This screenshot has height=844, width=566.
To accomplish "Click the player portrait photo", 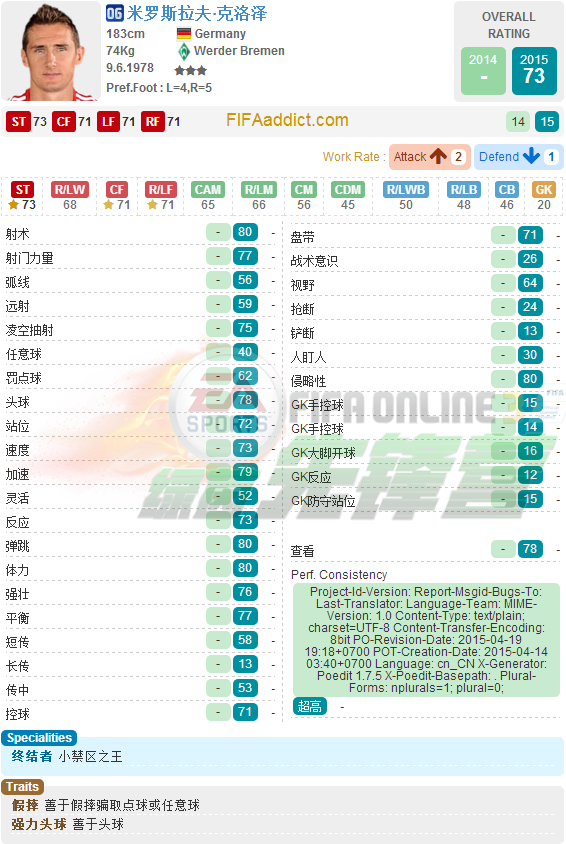I will pyautogui.click(x=51, y=51).
